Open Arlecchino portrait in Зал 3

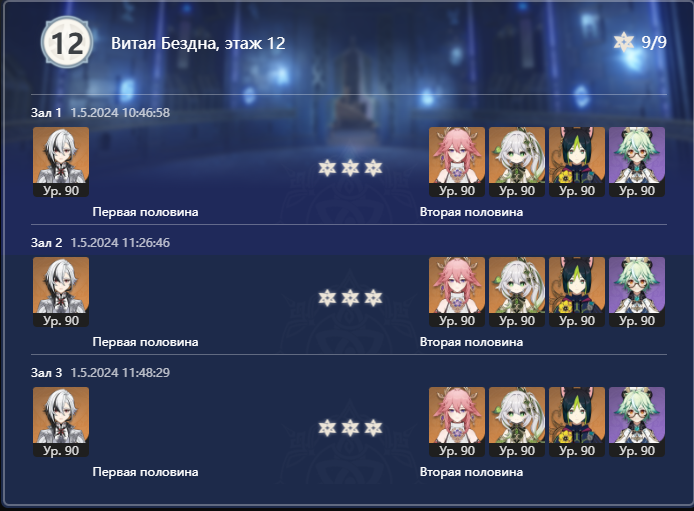[61, 422]
